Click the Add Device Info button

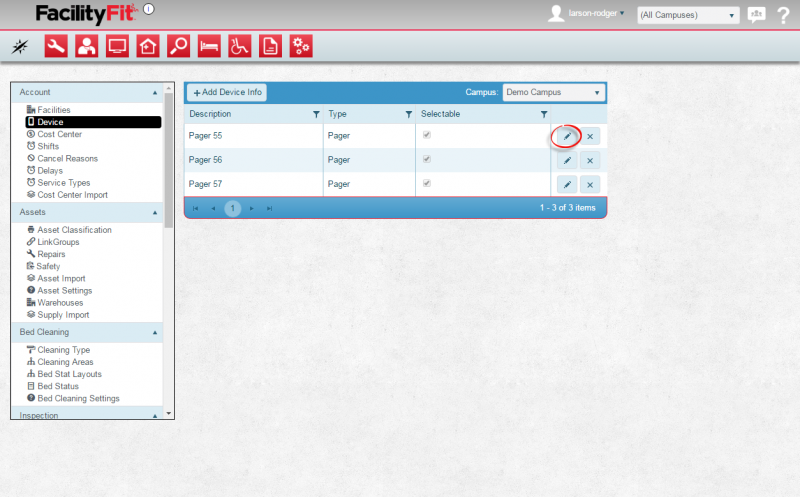227,92
